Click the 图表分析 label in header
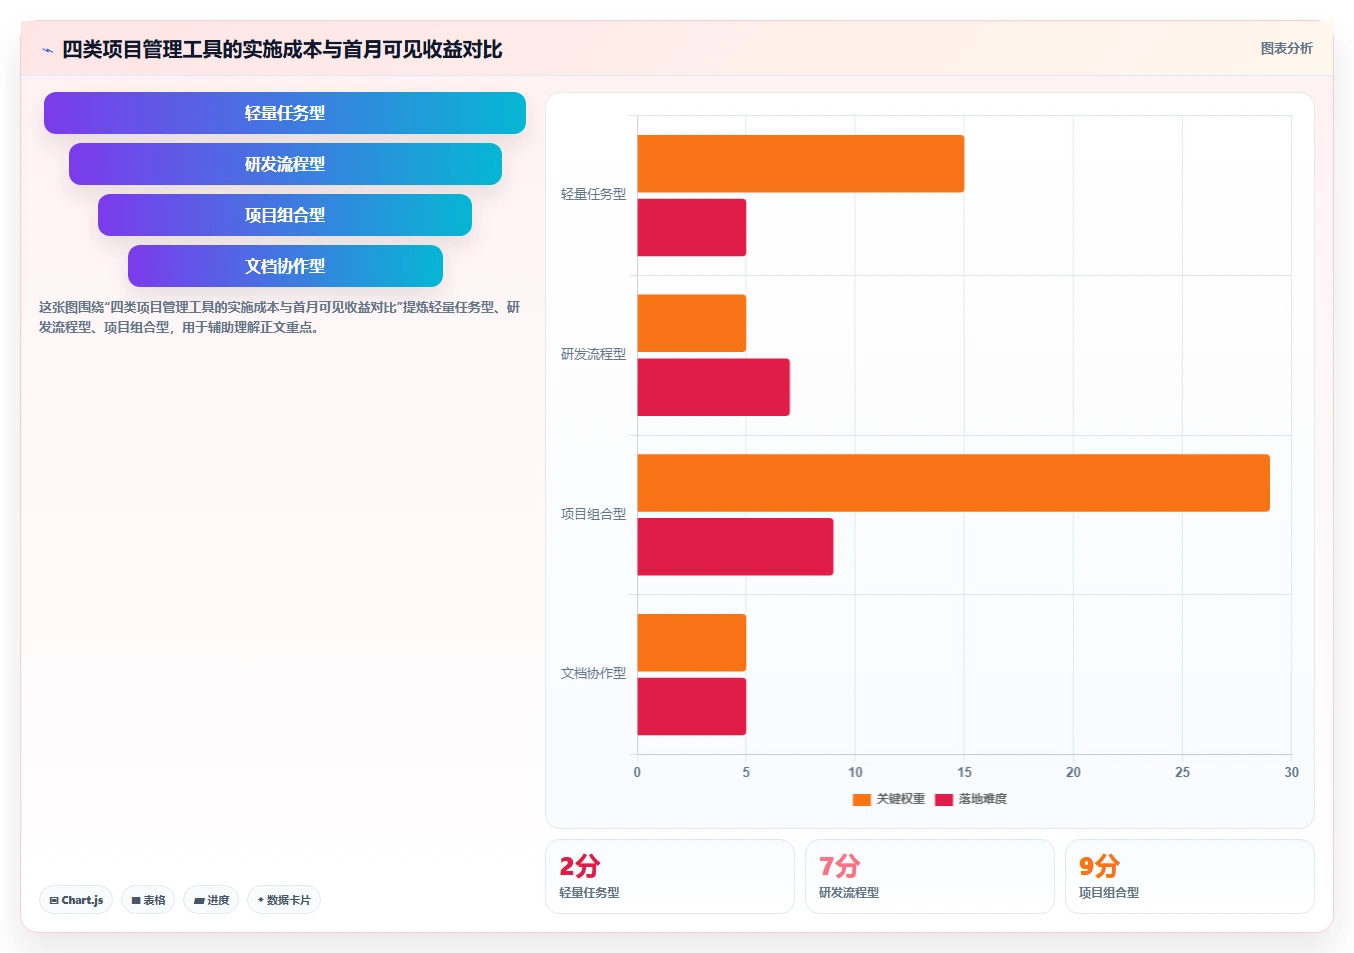Viewport: 1354px width, 953px height. pyautogui.click(x=1286, y=48)
